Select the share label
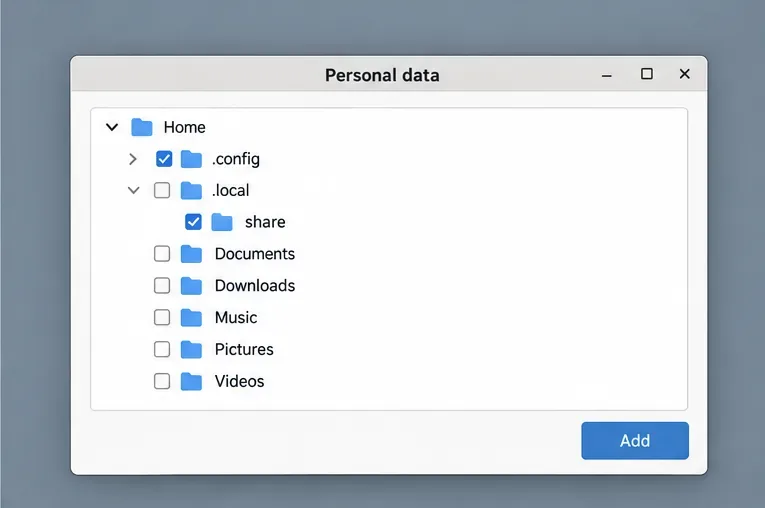 click(x=265, y=222)
